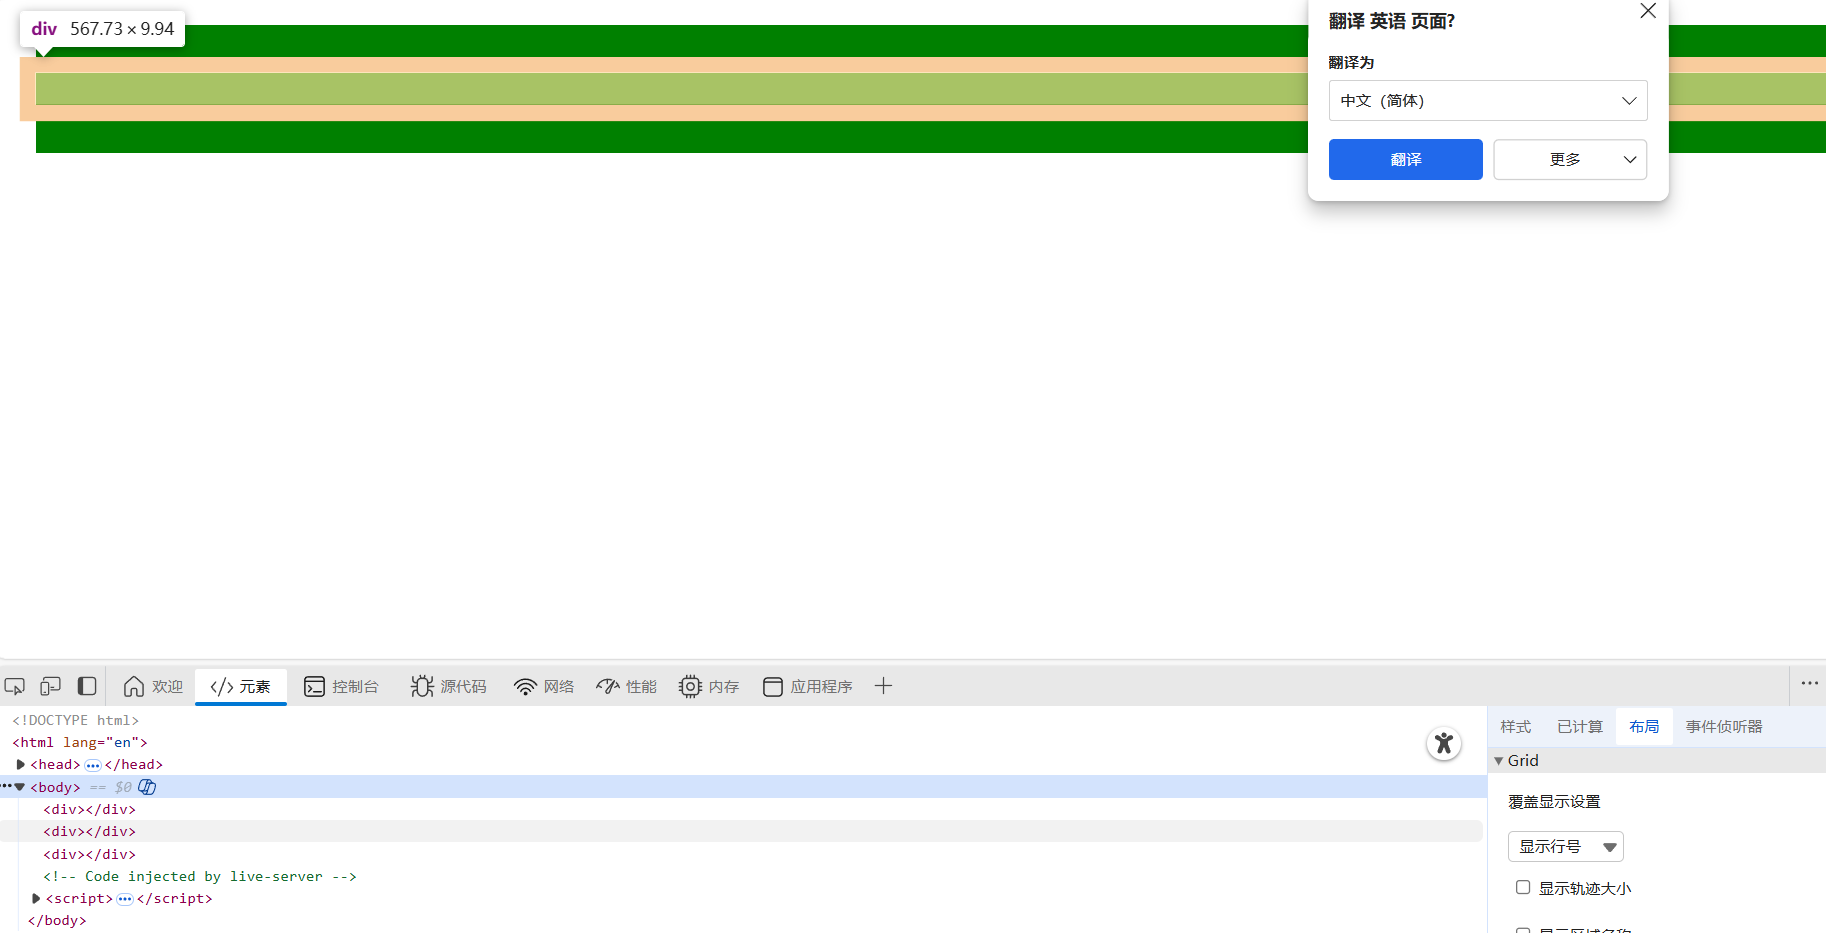Toggle the activity bar sidebar icon
1826x933 pixels.
87,687
